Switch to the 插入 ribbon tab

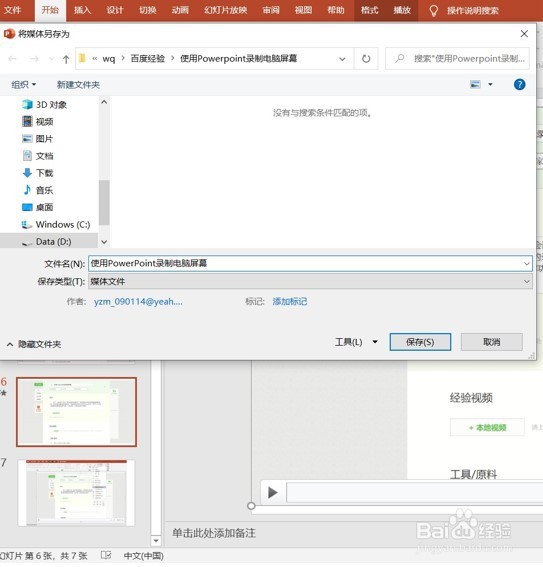pyautogui.click(x=82, y=10)
